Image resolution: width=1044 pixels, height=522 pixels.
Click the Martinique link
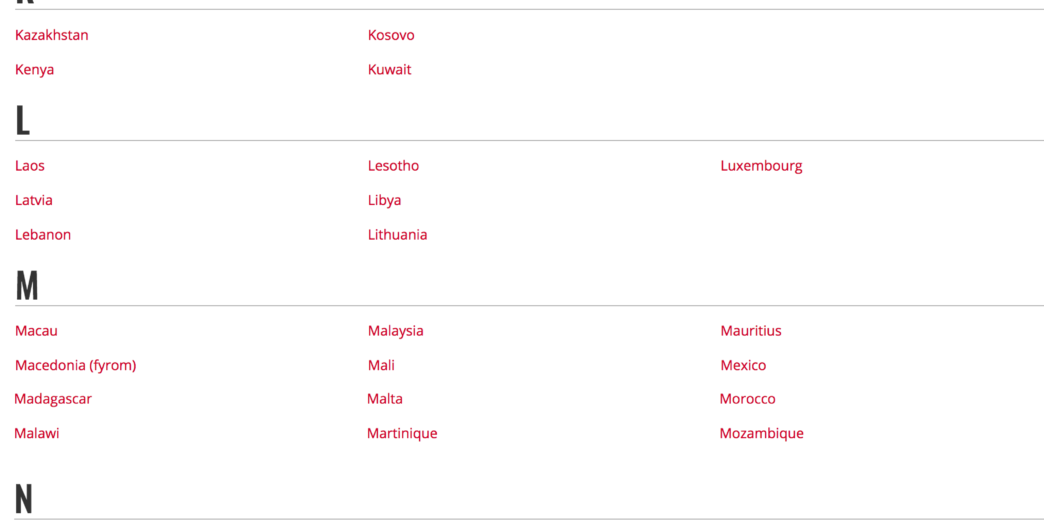402,433
